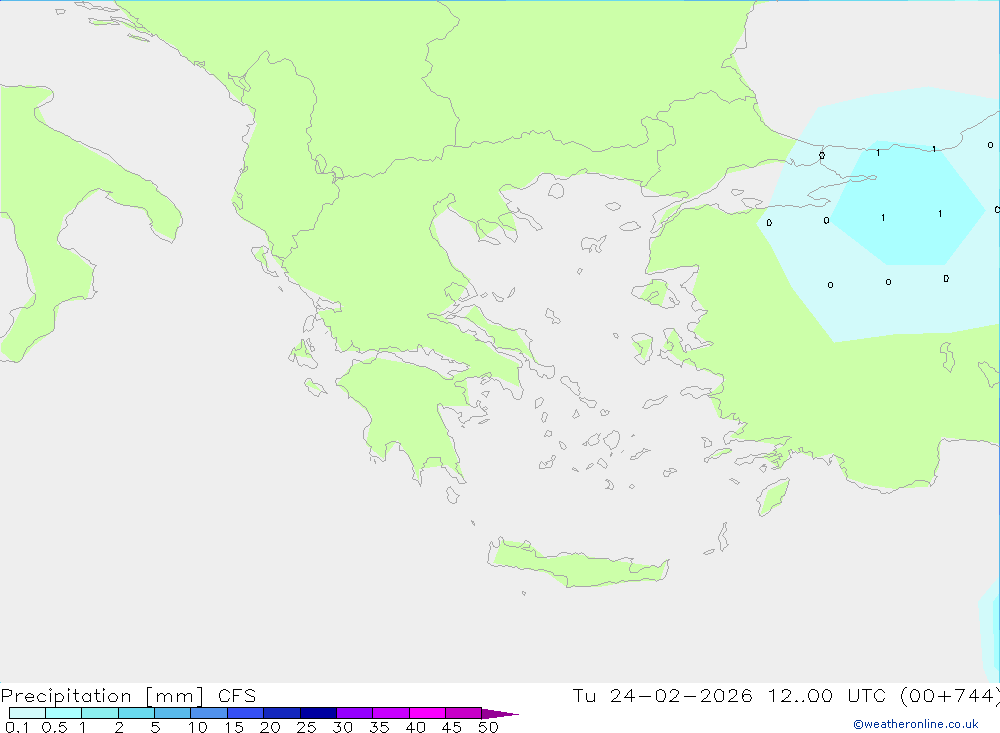
Task: Click the 30–35 mm purple legend swatch
Action: [355, 713]
